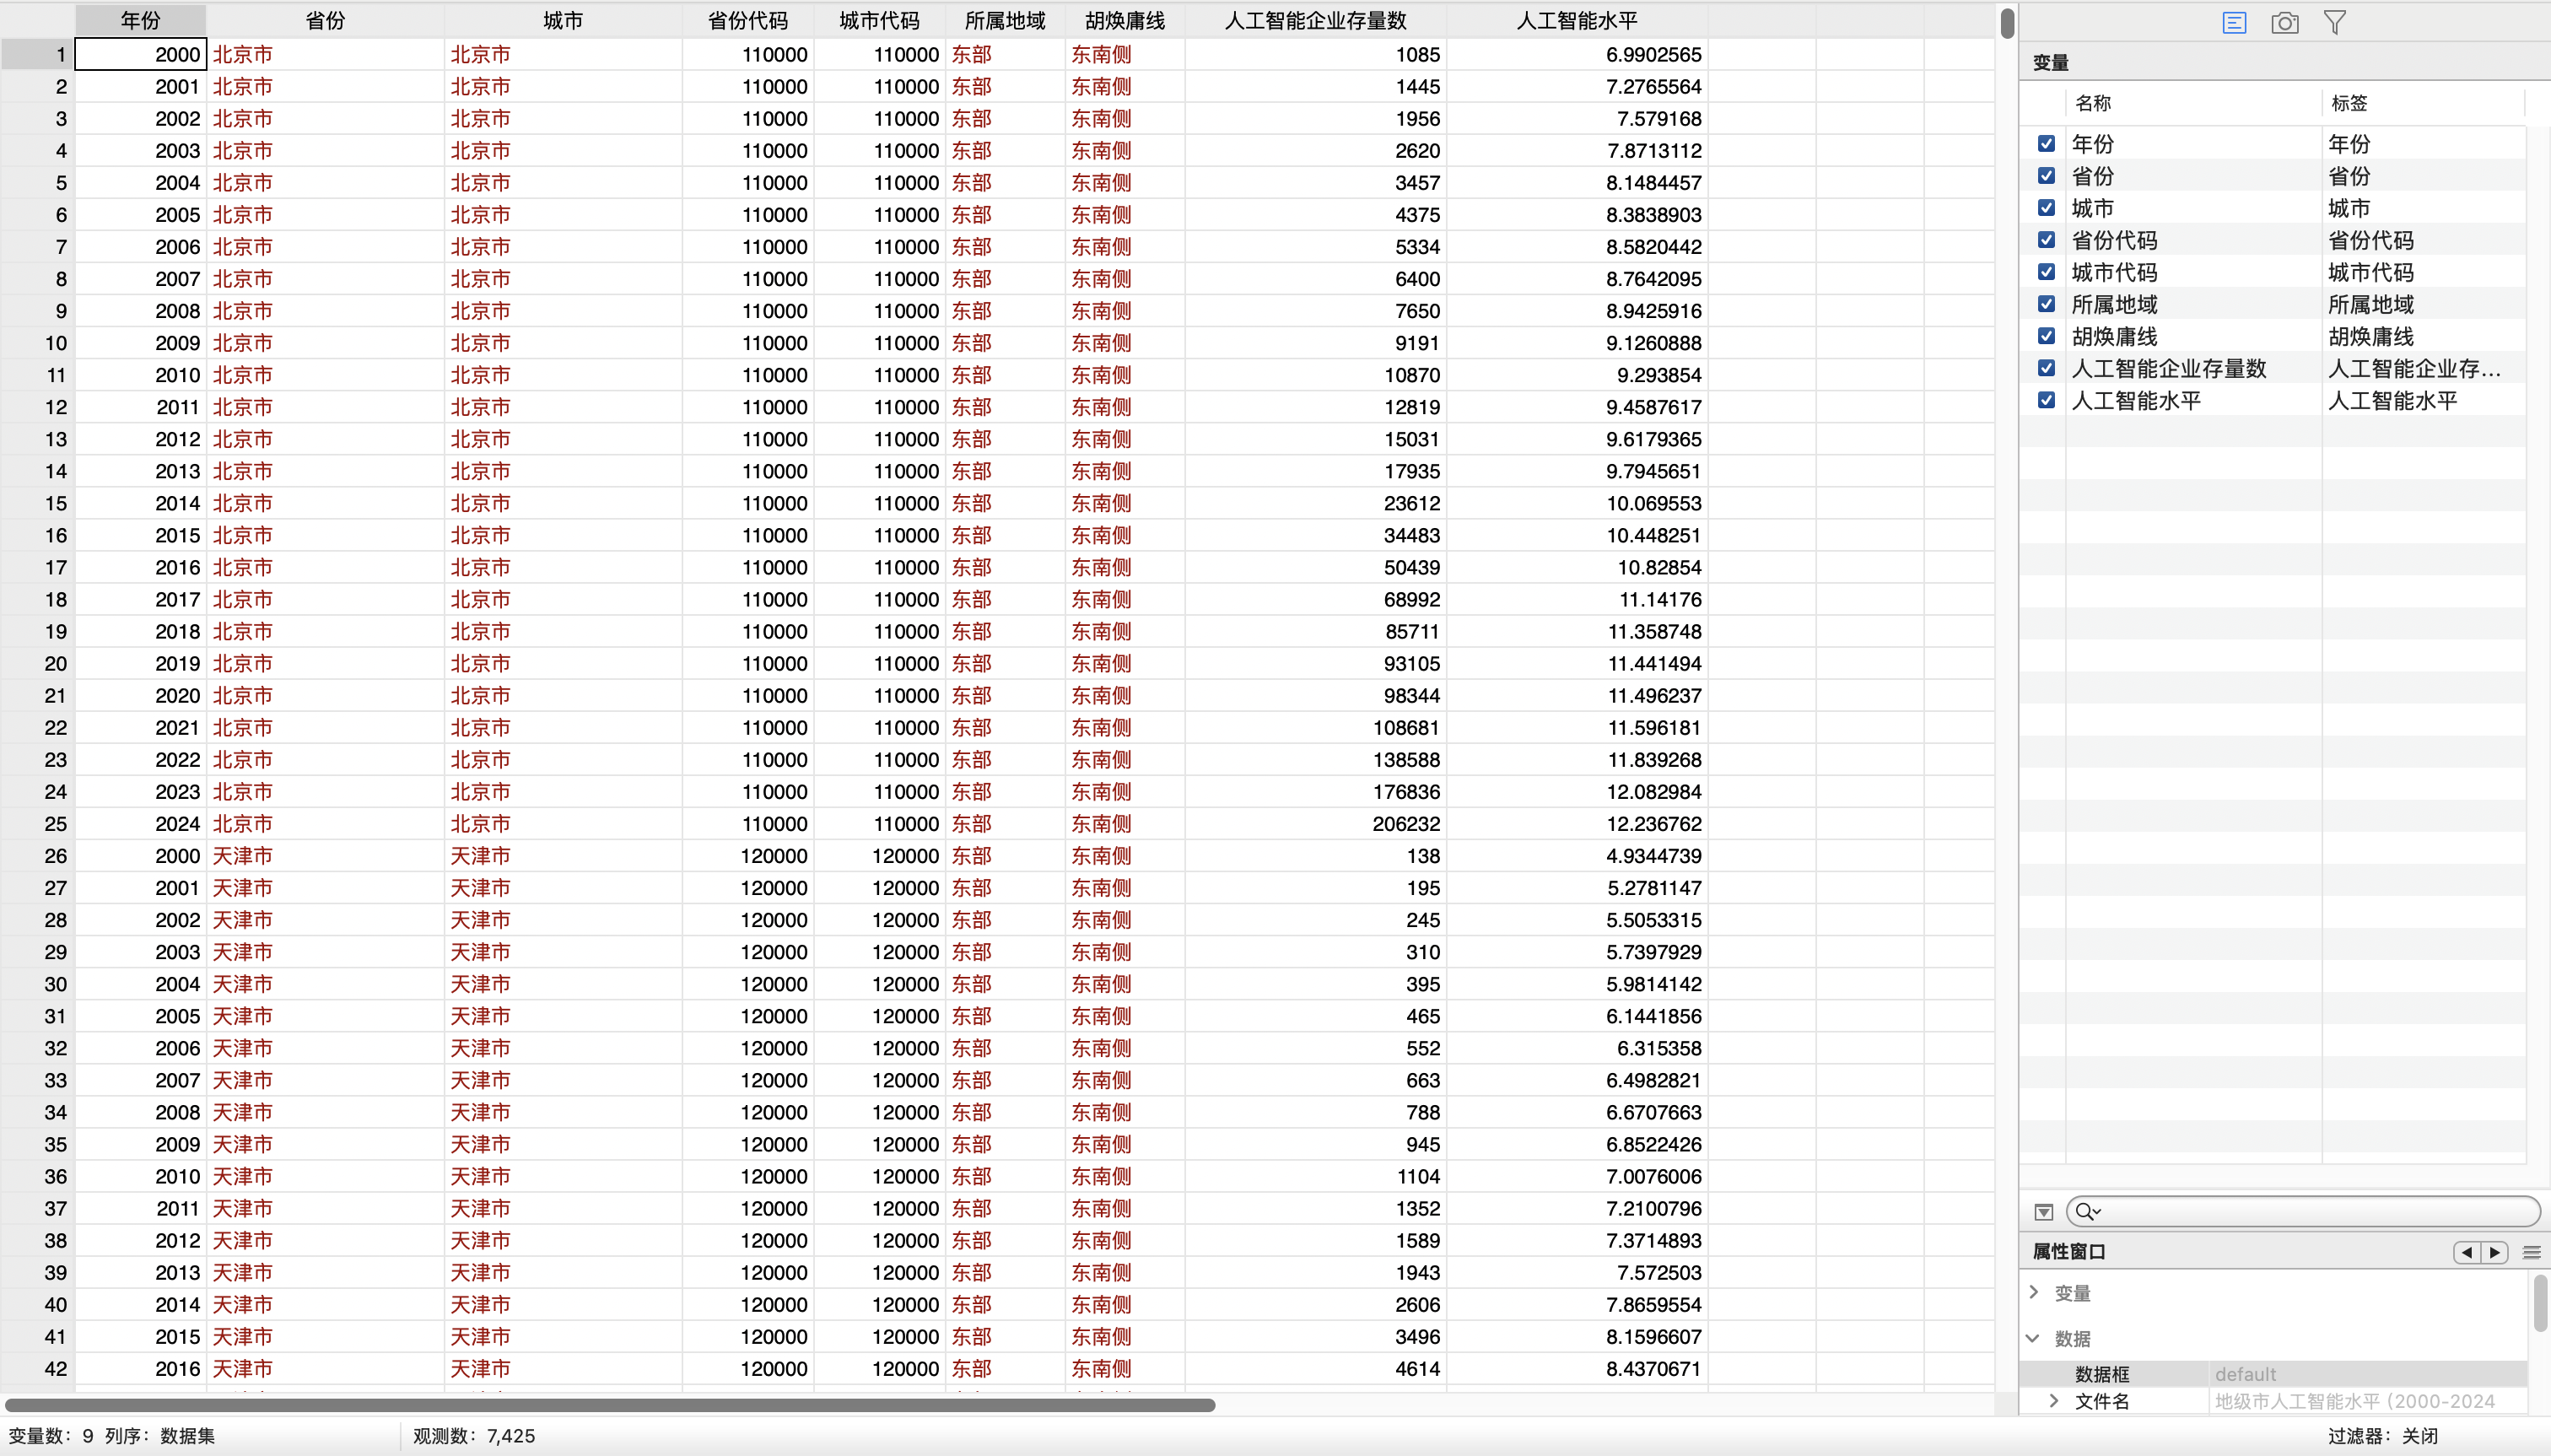Toggle the 胡焕庸线 variable checkbox
2551x1456 pixels.
point(2046,336)
